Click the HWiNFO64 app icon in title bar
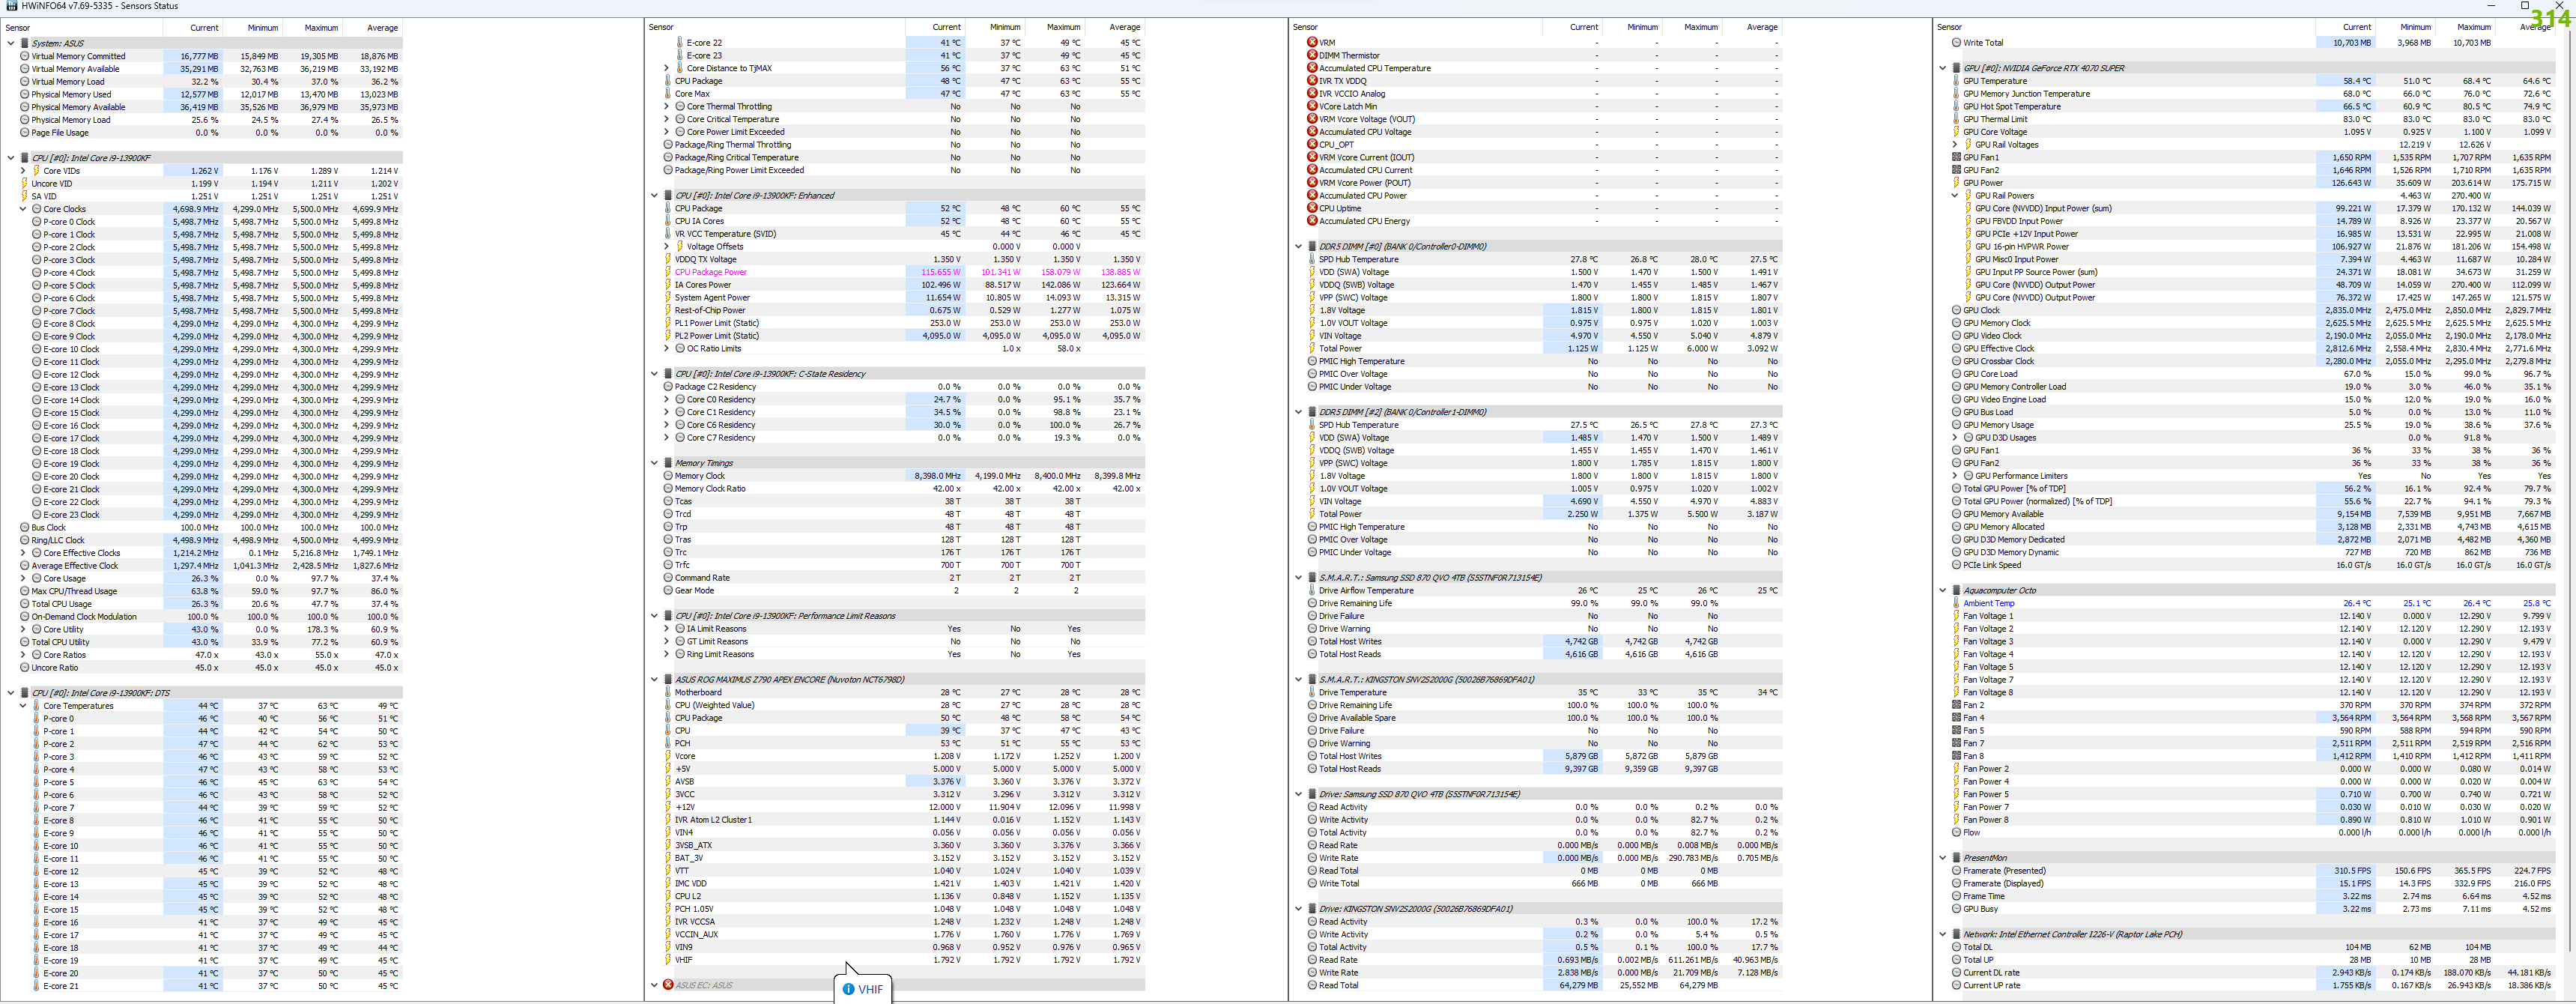The height and width of the screenshot is (1004, 2576). click(13, 6)
